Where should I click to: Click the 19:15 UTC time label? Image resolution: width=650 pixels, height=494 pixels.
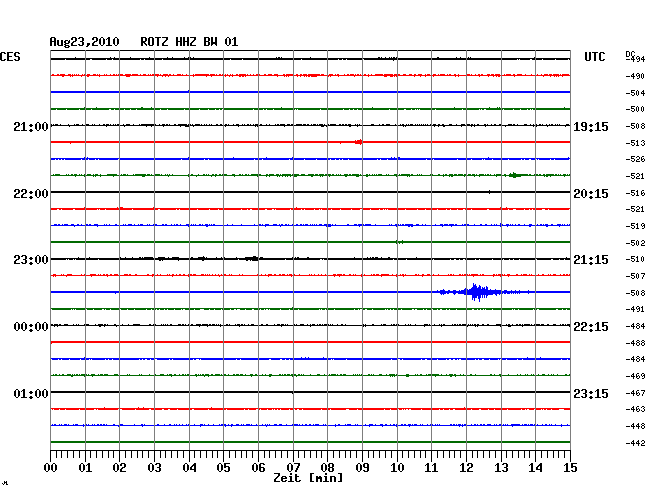591,127
